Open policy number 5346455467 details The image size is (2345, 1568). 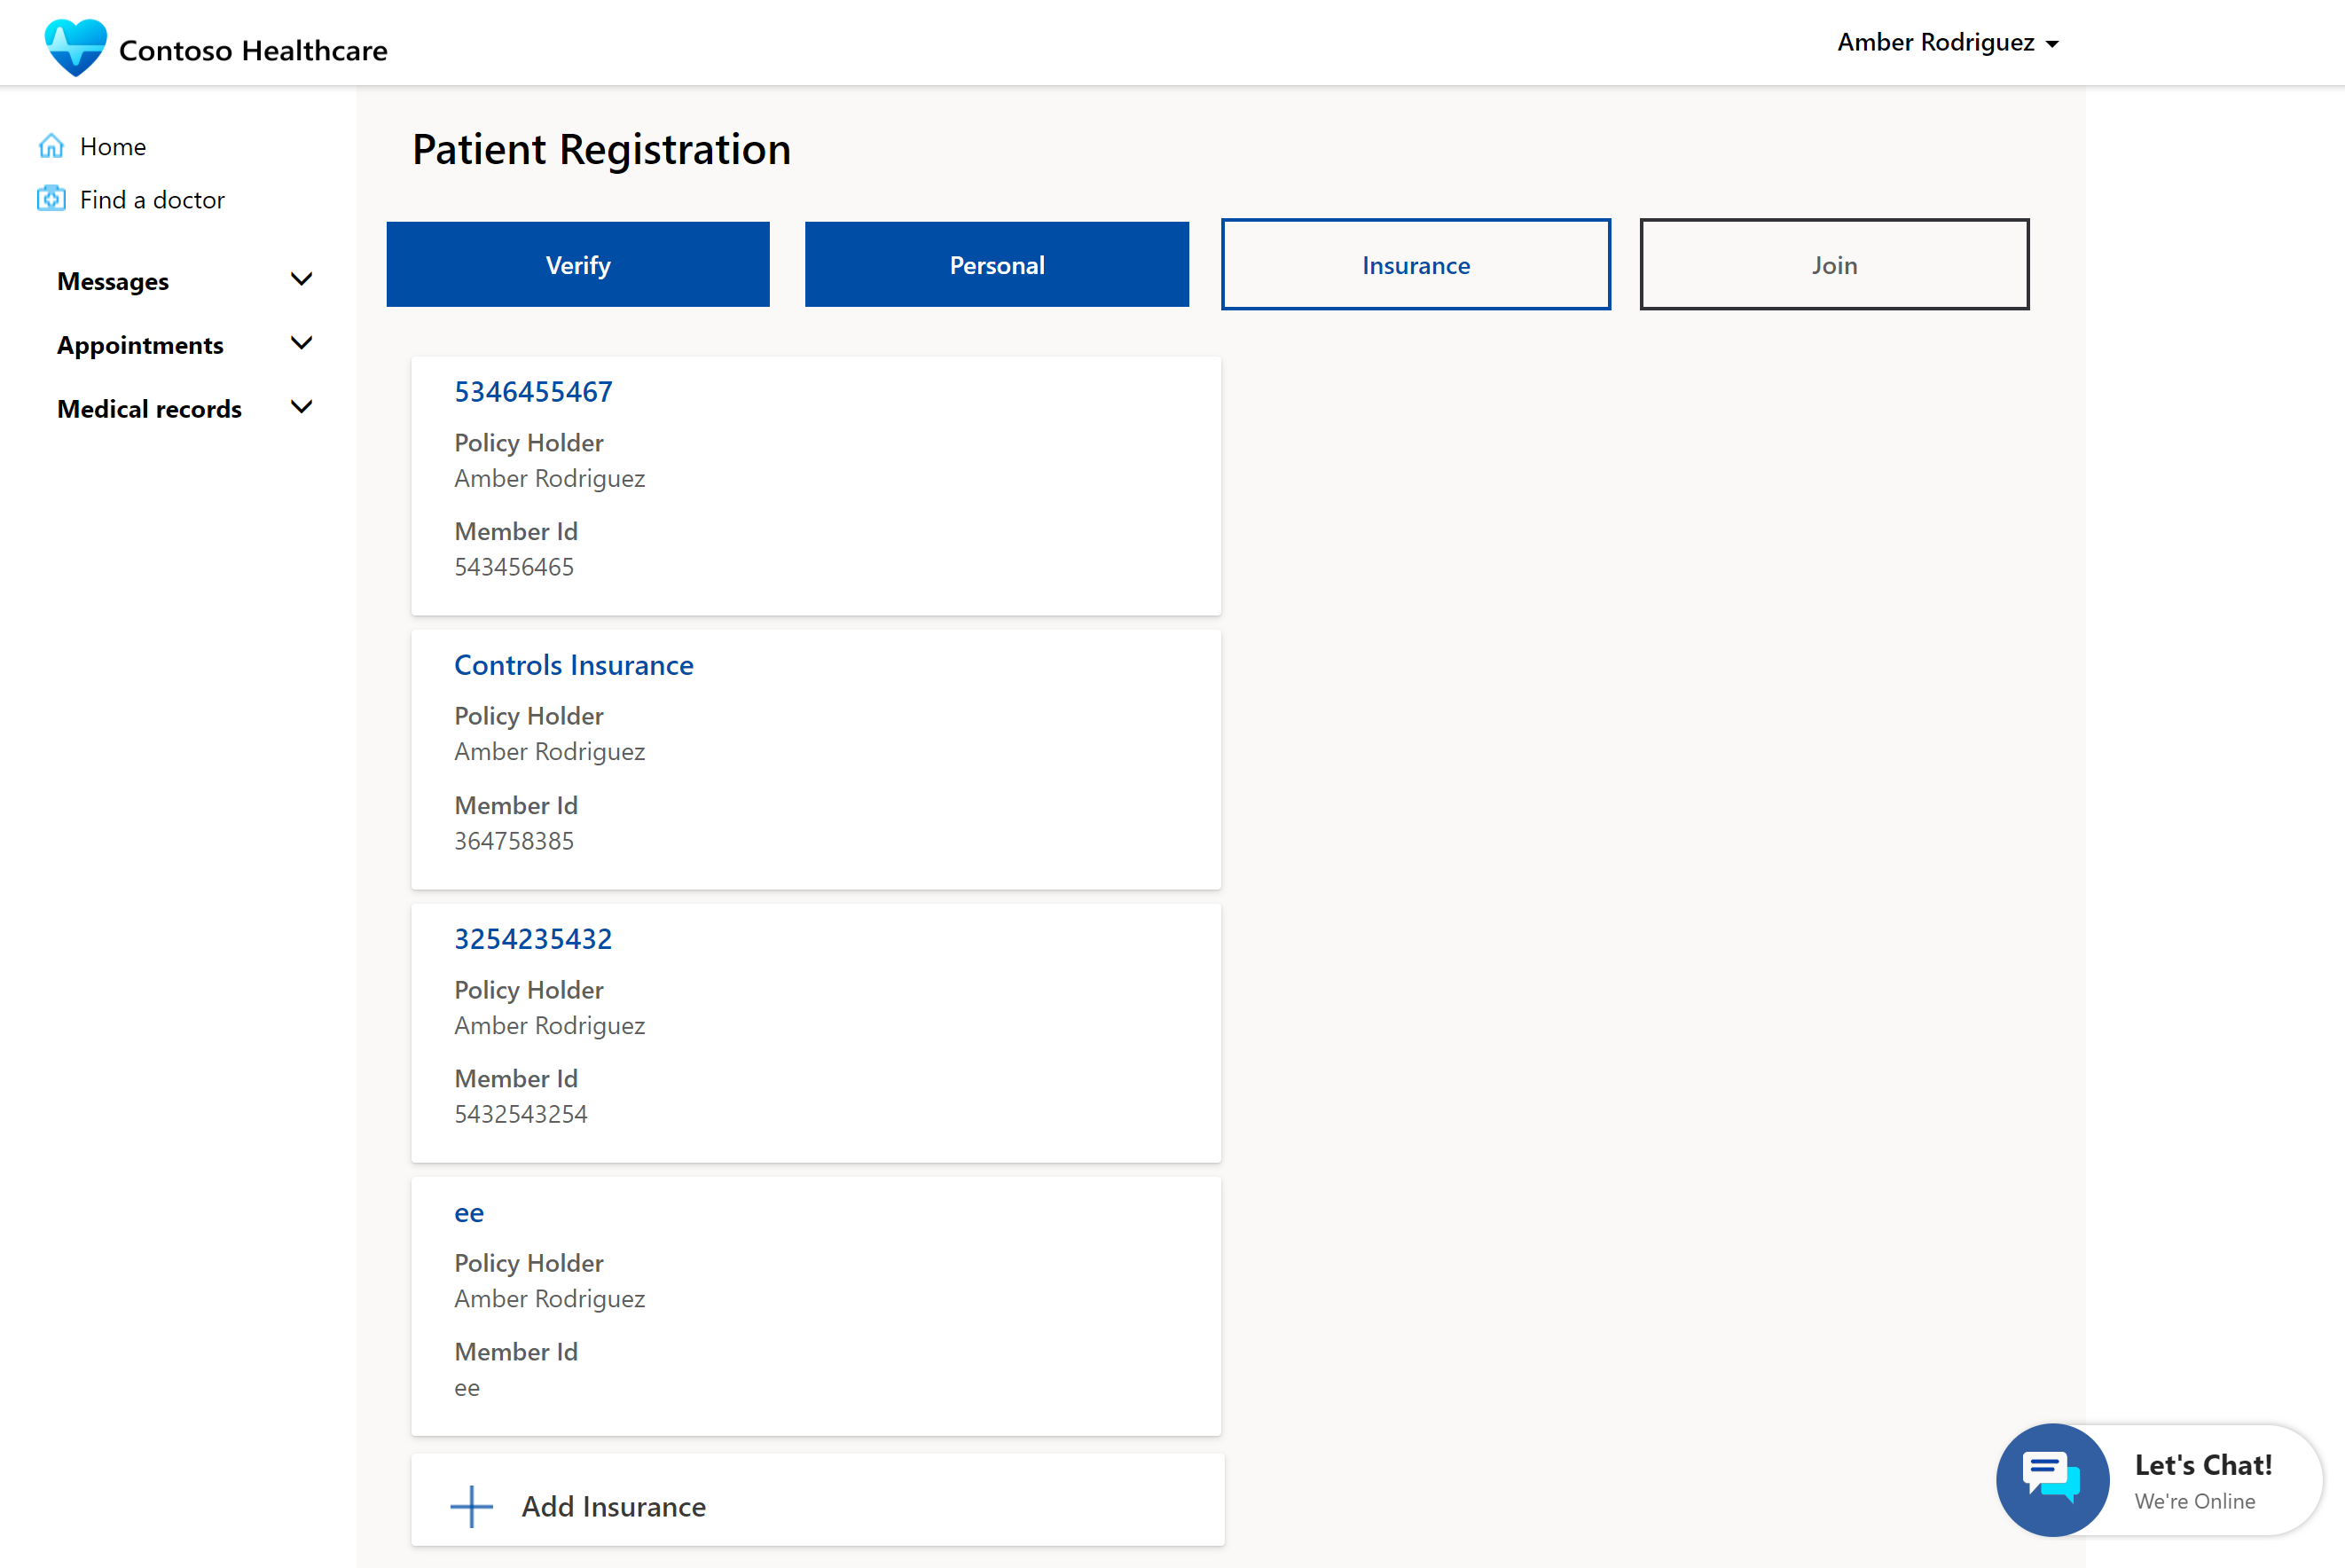532,390
